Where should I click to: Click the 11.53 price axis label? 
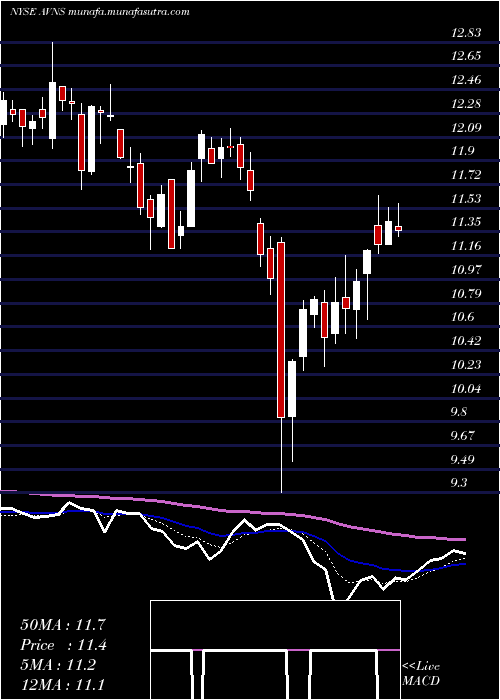coord(466,199)
